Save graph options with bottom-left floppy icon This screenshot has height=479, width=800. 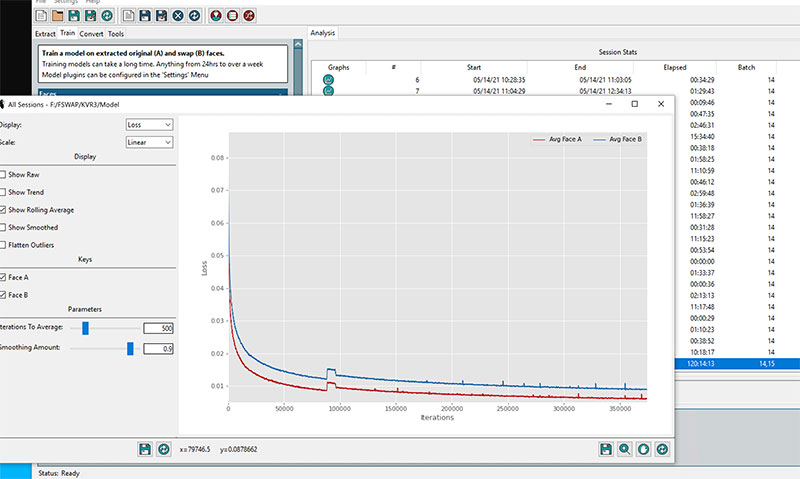coord(145,449)
